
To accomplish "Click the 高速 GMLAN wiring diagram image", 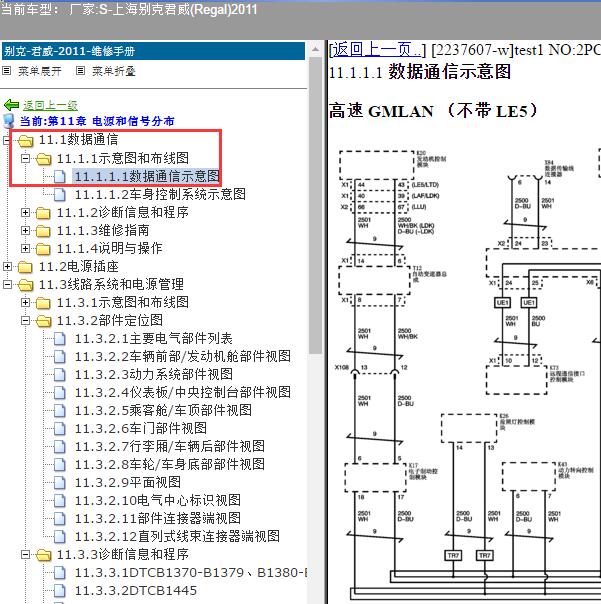I will 465,374.
